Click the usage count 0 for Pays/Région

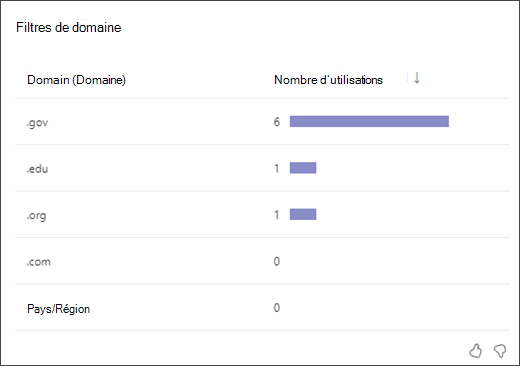pos(277,308)
